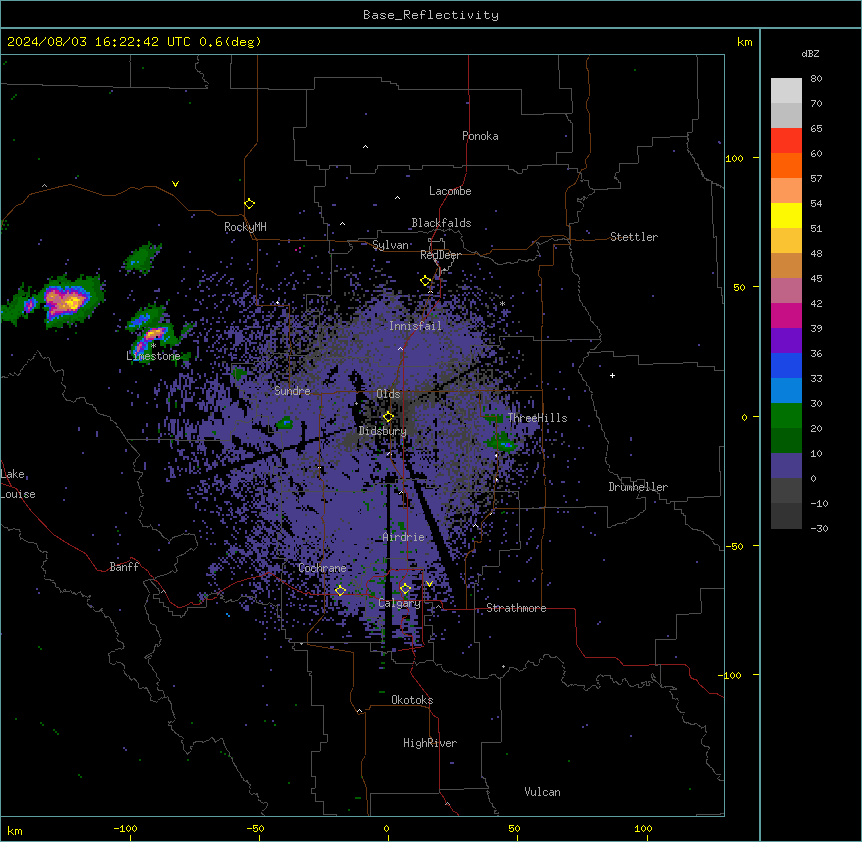Click the Lacombe city label

point(450,191)
